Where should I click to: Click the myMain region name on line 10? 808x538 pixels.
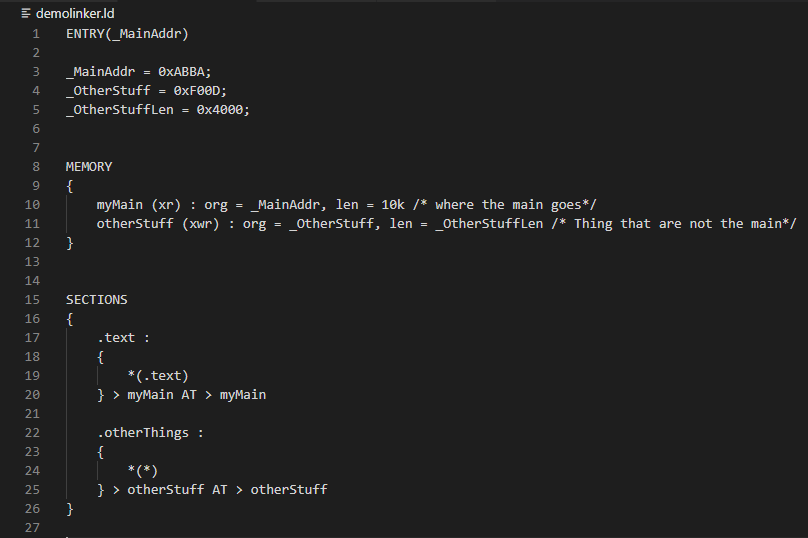[x=120, y=205]
